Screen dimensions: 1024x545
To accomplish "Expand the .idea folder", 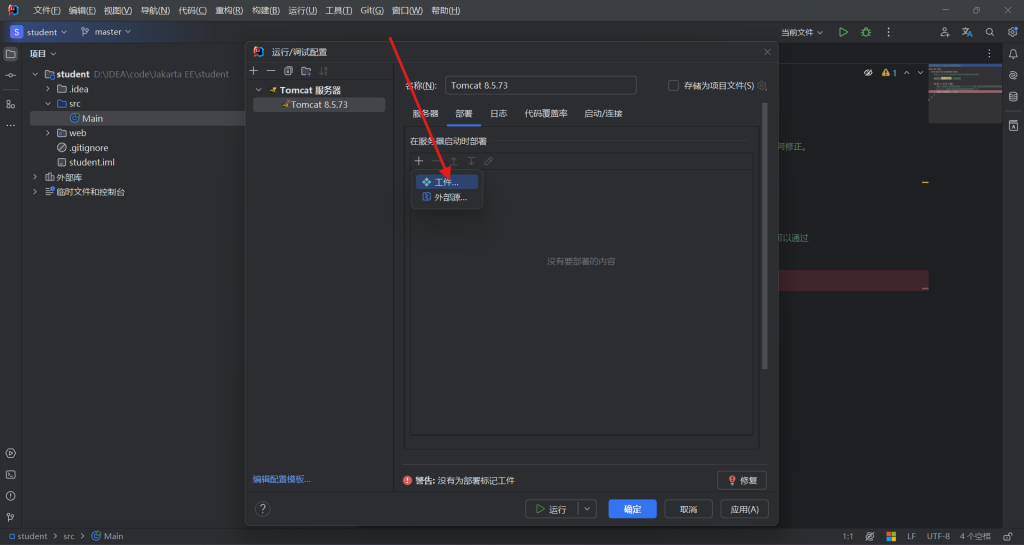I will pos(48,89).
